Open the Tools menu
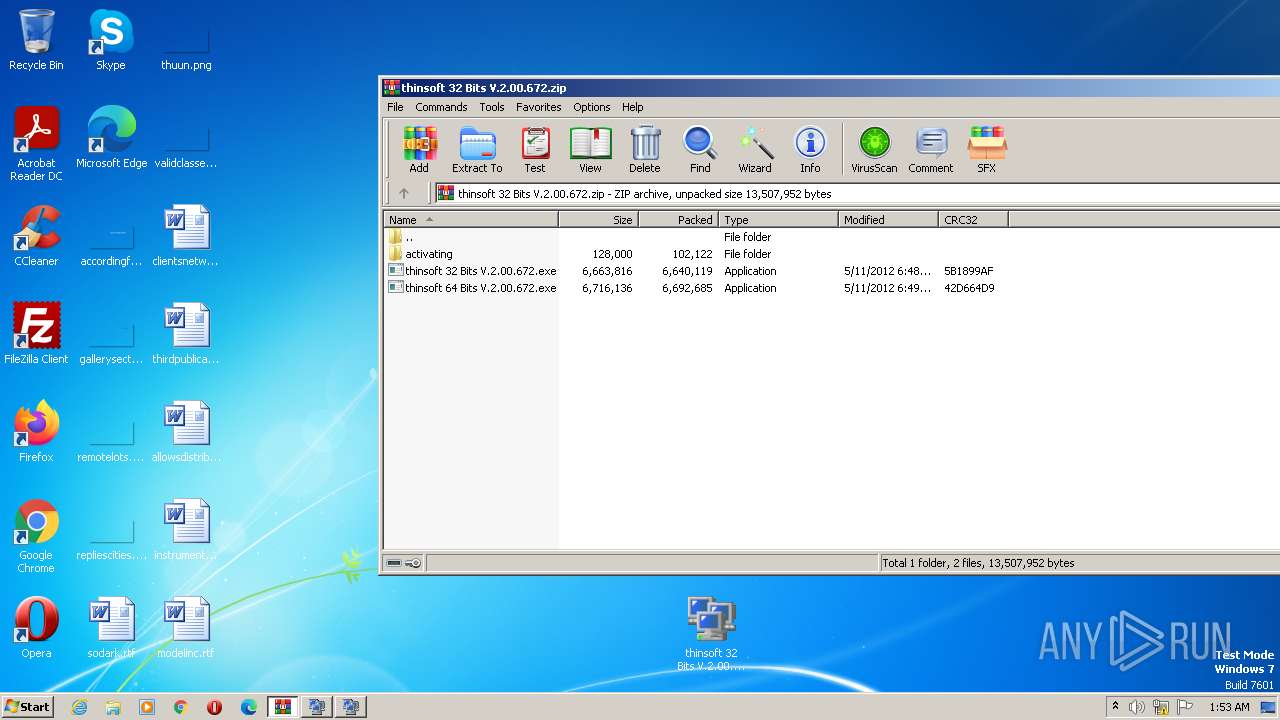1280x720 pixels. (491, 107)
